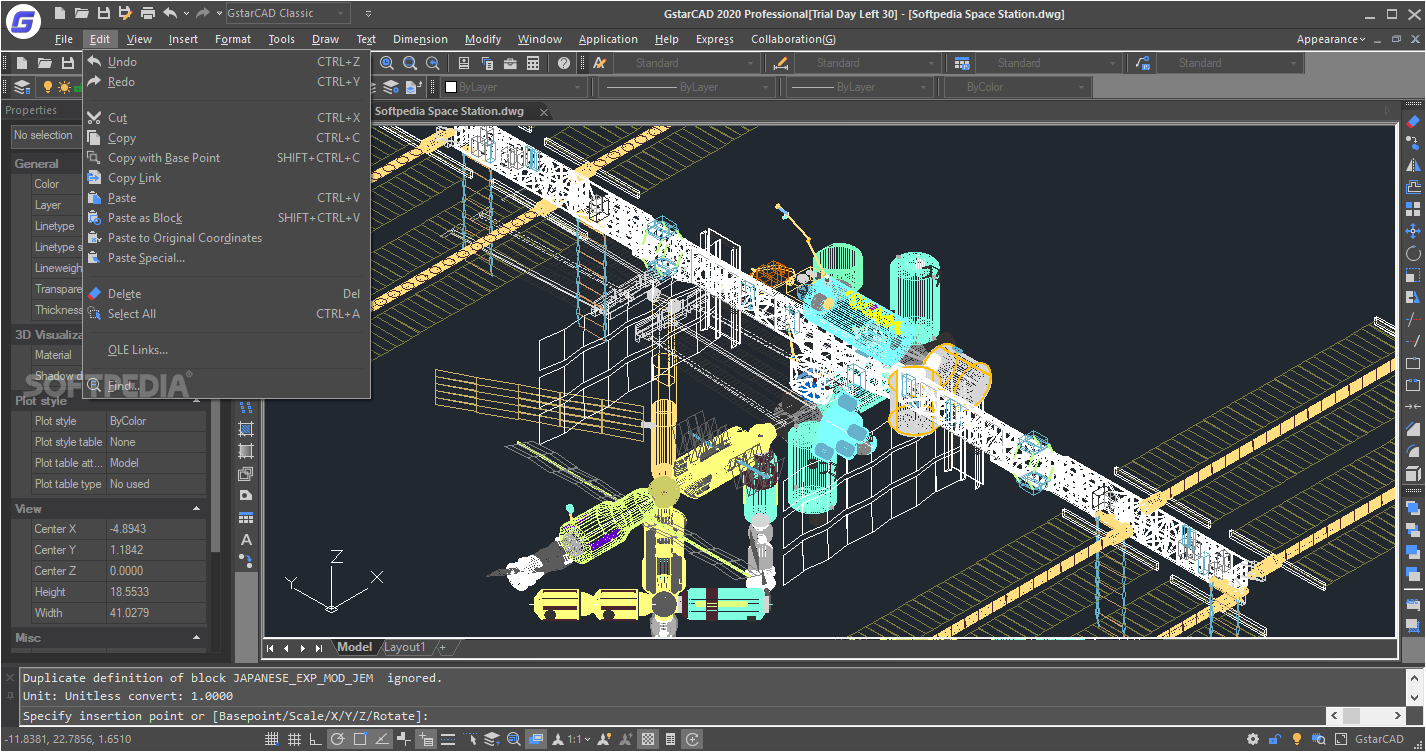Open the GstarCAD application logo menu

(x=22, y=21)
